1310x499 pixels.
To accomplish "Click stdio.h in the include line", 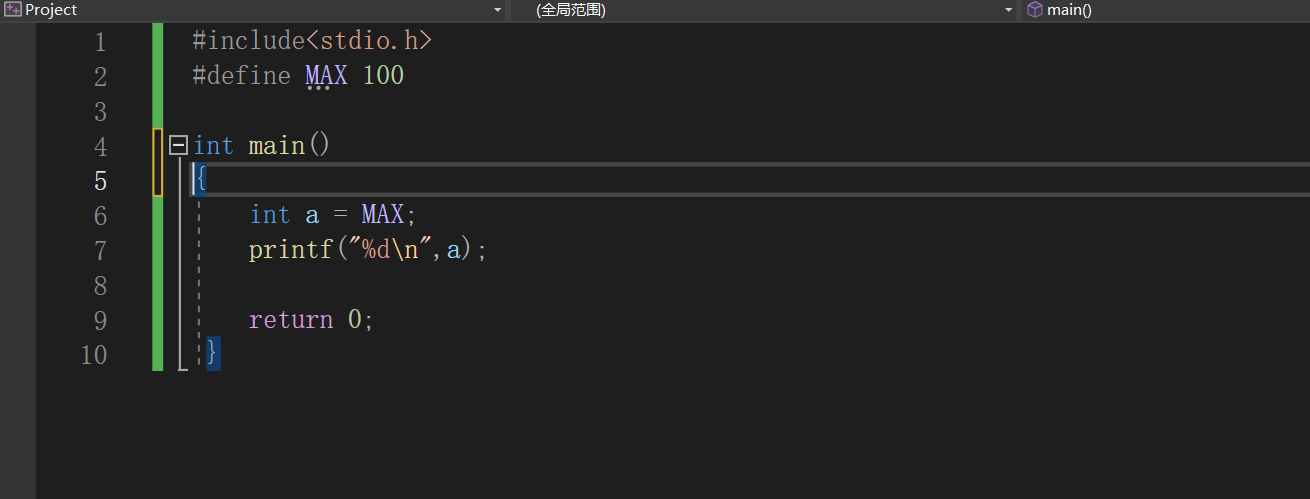I will pyautogui.click(x=369, y=42).
